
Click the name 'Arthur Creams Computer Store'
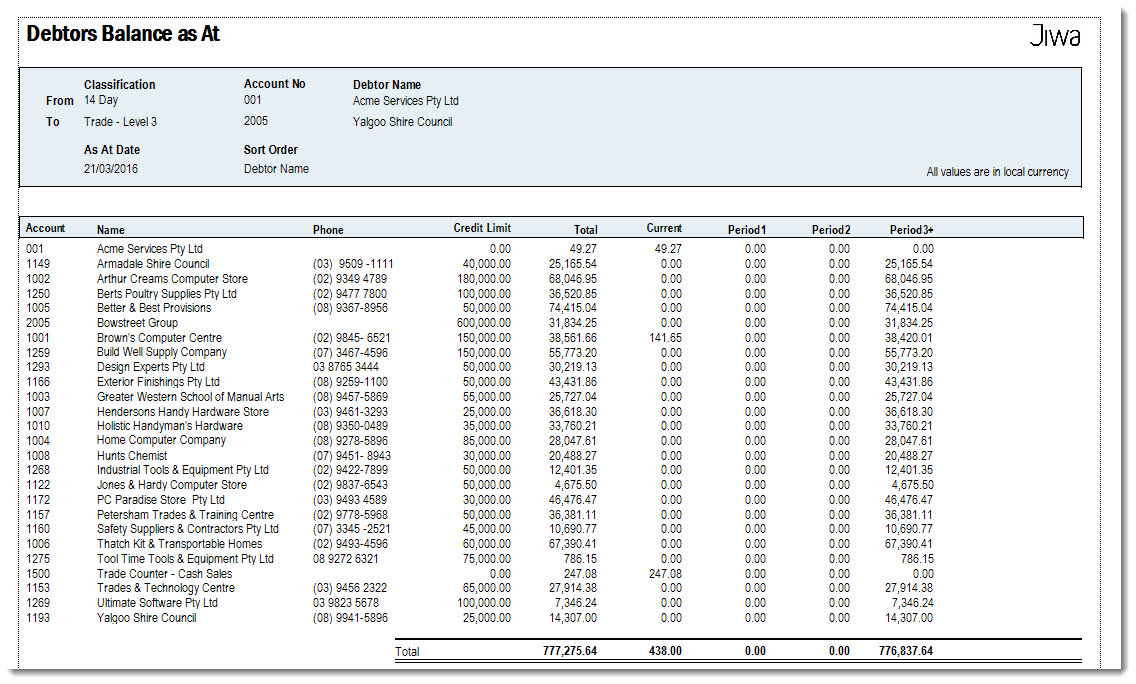[x=172, y=279]
